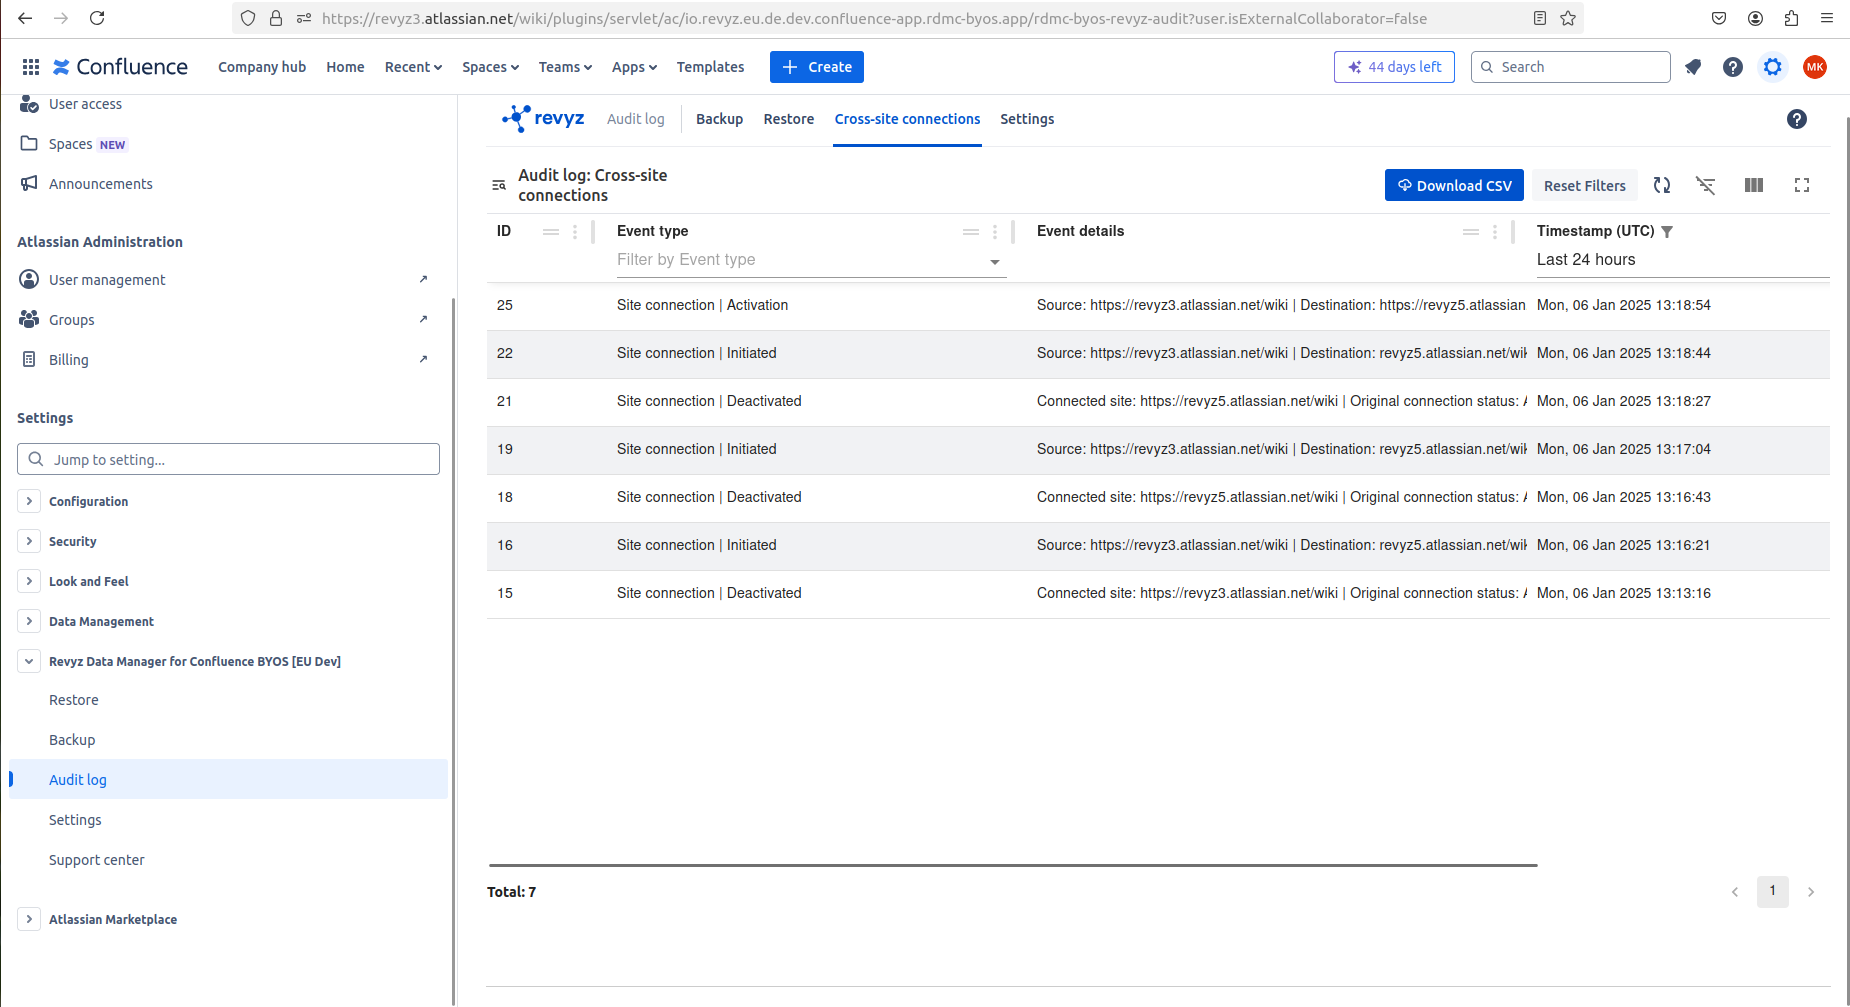Click the Create button
Image resolution: width=1850 pixels, height=1007 pixels.
click(817, 67)
